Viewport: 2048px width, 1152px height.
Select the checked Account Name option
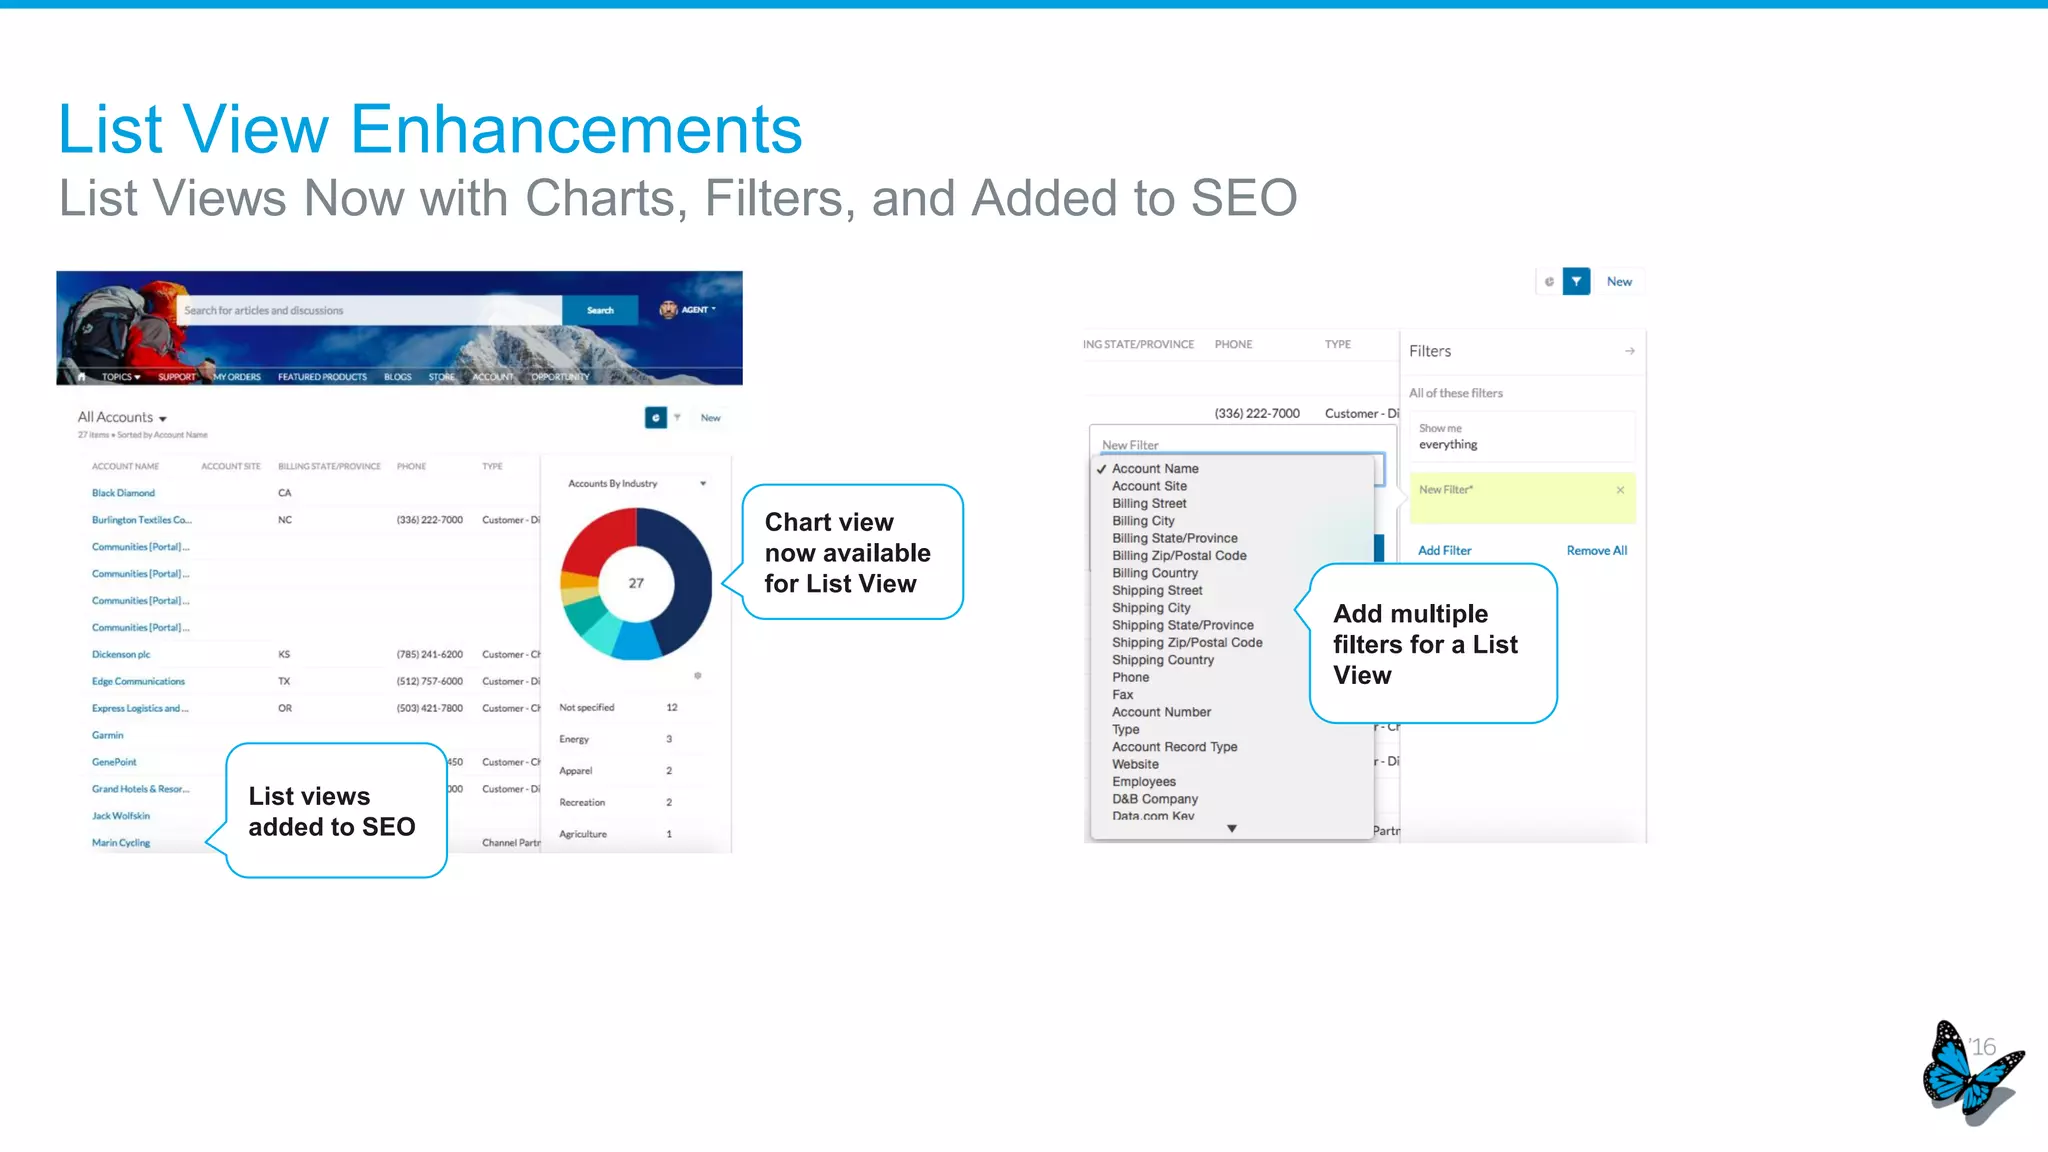(x=1155, y=469)
